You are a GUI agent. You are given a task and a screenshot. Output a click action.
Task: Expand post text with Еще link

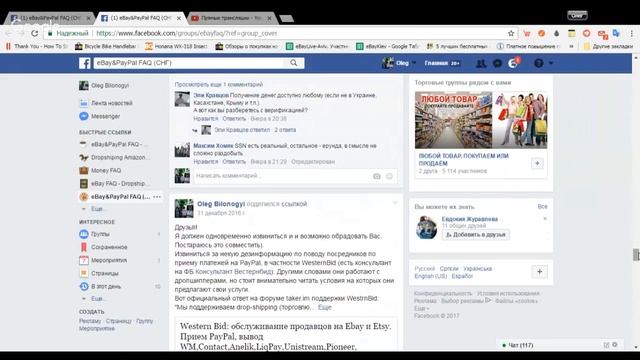(x=325, y=307)
